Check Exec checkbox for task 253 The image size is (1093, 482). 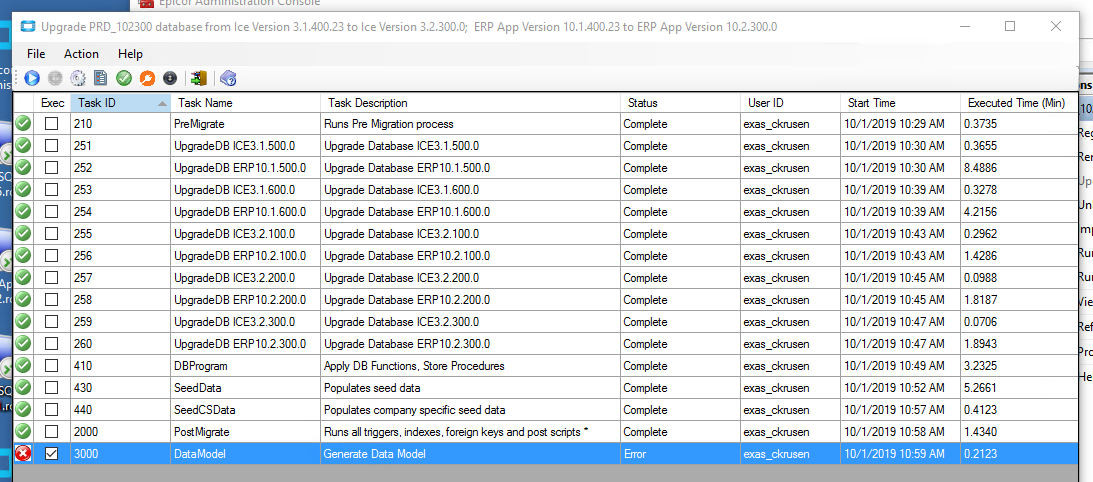pos(52,190)
